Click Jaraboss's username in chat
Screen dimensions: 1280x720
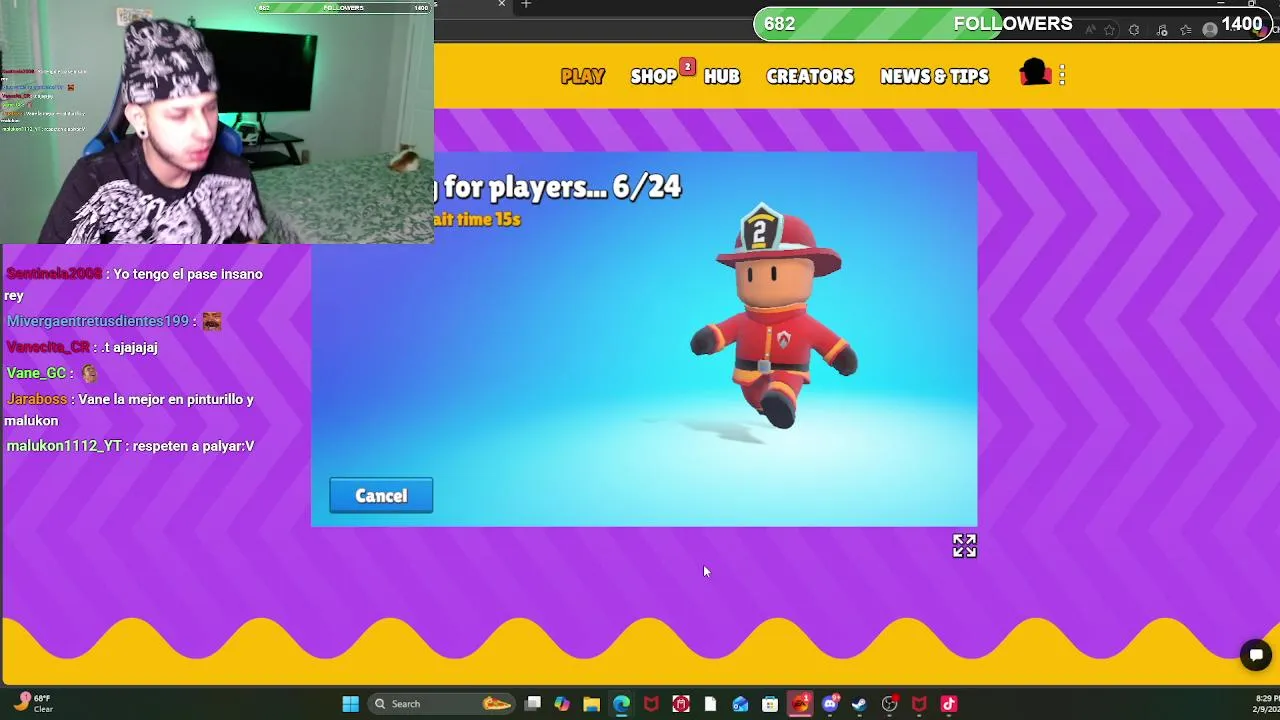point(37,399)
